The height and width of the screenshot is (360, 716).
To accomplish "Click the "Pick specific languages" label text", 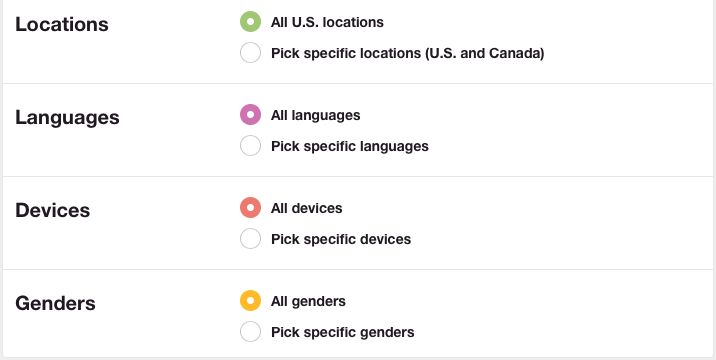I will pos(350,147).
